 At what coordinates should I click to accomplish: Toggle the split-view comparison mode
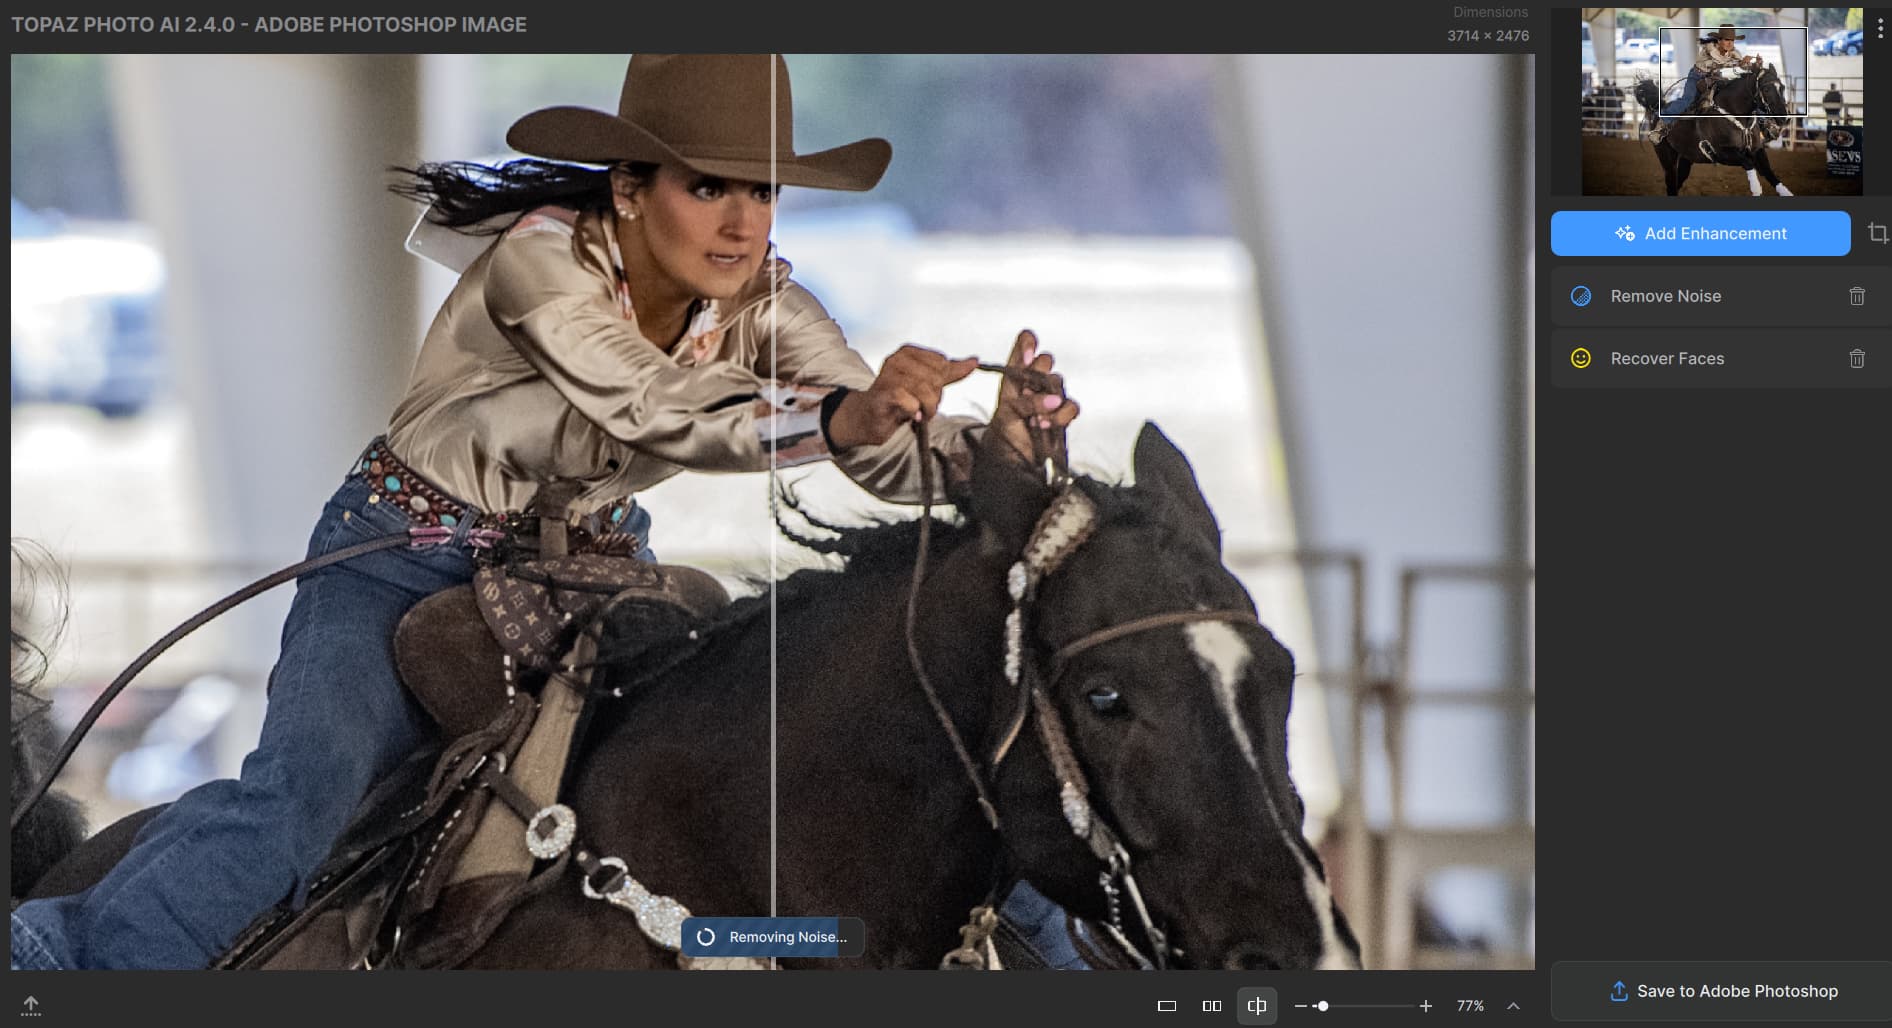coord(1257,1006)
